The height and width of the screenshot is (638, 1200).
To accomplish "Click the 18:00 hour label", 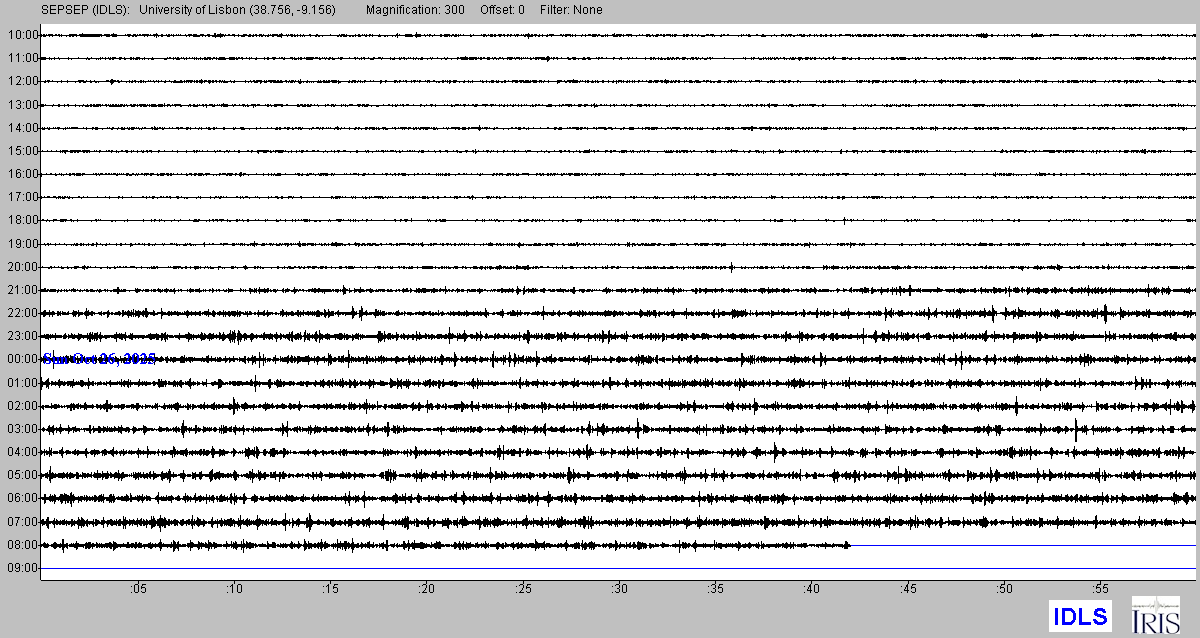I will (x=22, y=220).
